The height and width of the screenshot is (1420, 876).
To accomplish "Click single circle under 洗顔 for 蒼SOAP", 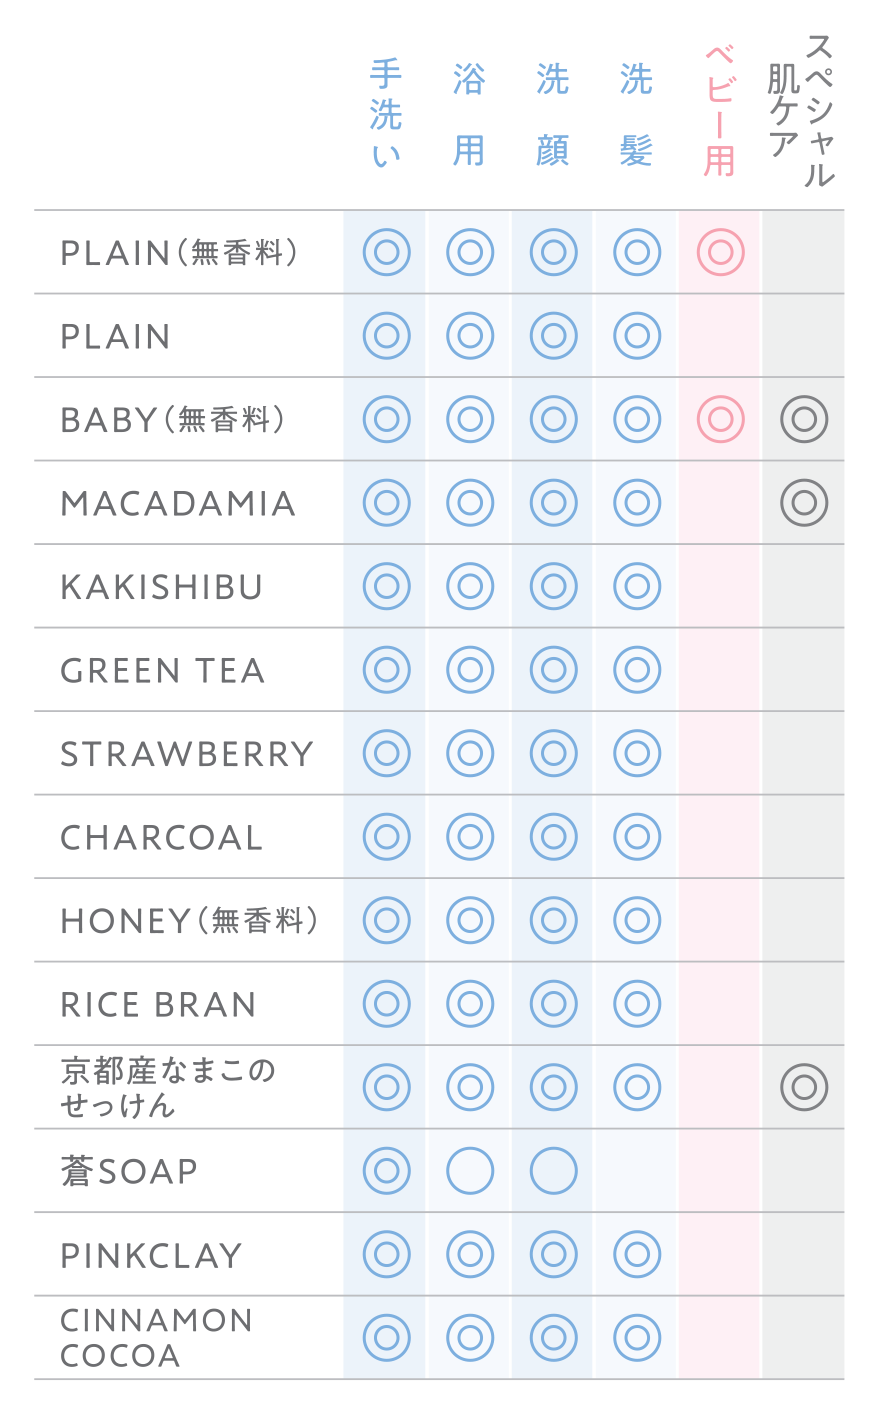I will tap(553, 1171).
